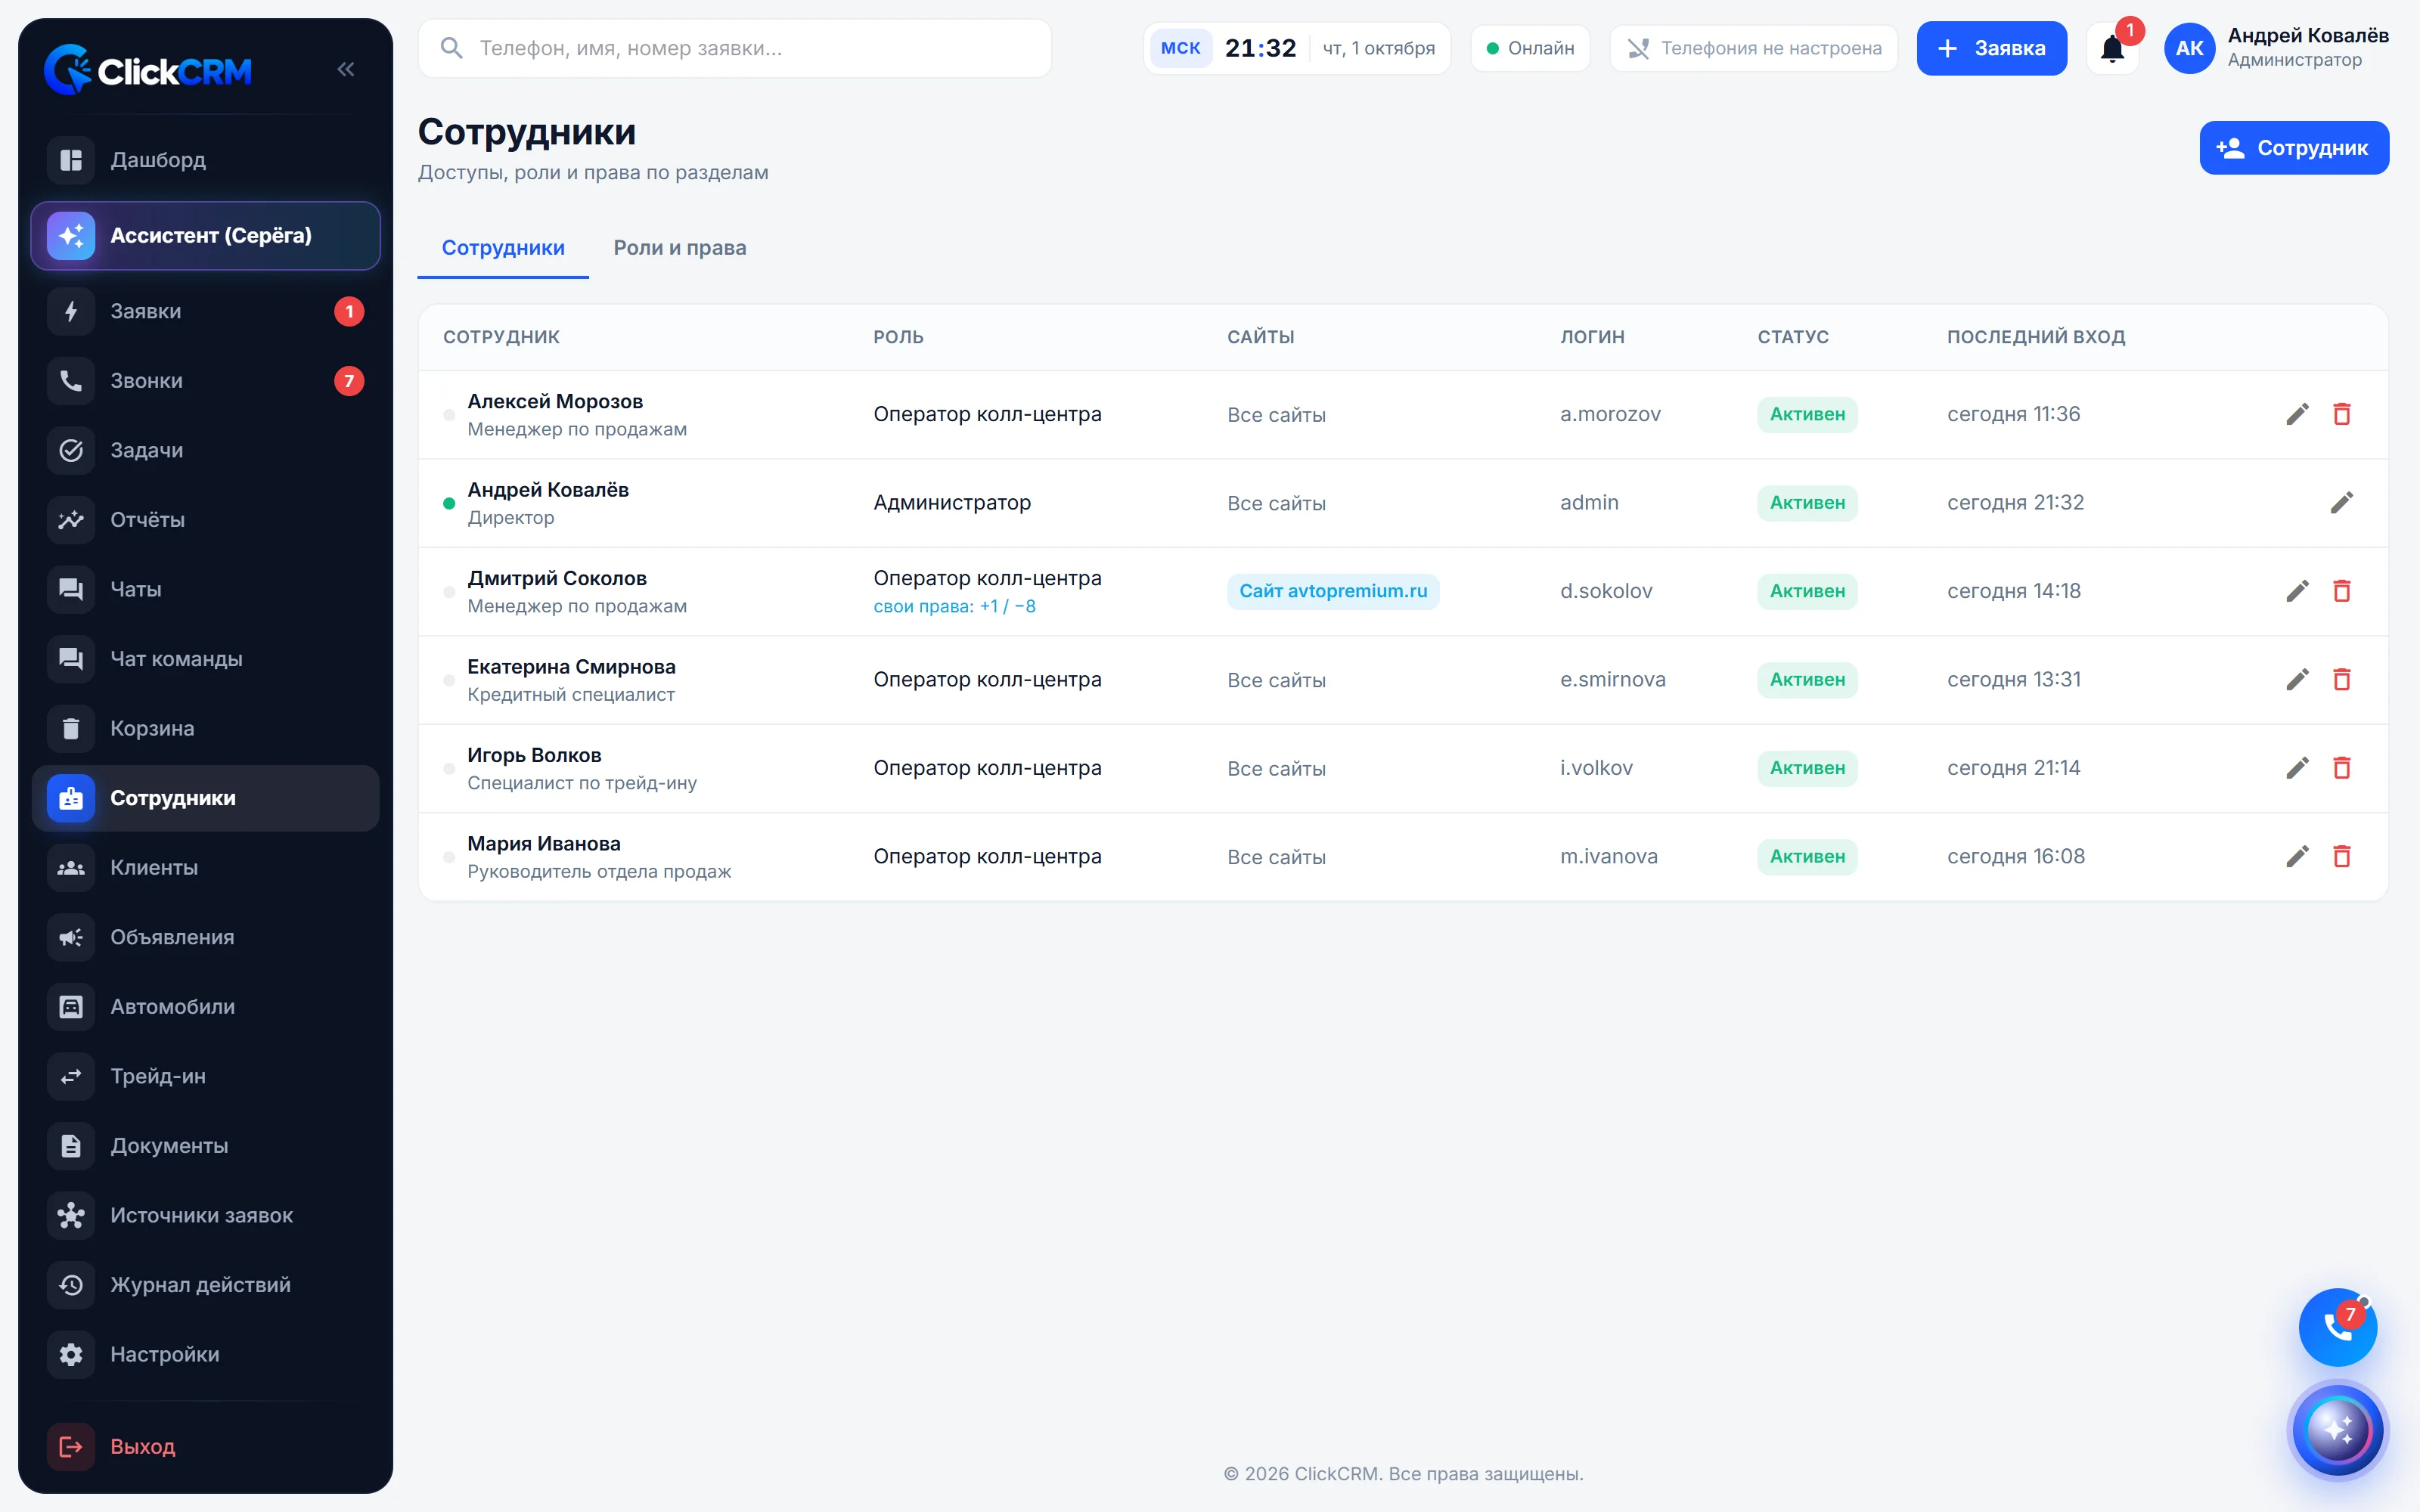Open Чаты in sidebar
Image resolution: width=2420 pixels, height=1512 pixels.
pyautogui.click(x=205, y=589)
